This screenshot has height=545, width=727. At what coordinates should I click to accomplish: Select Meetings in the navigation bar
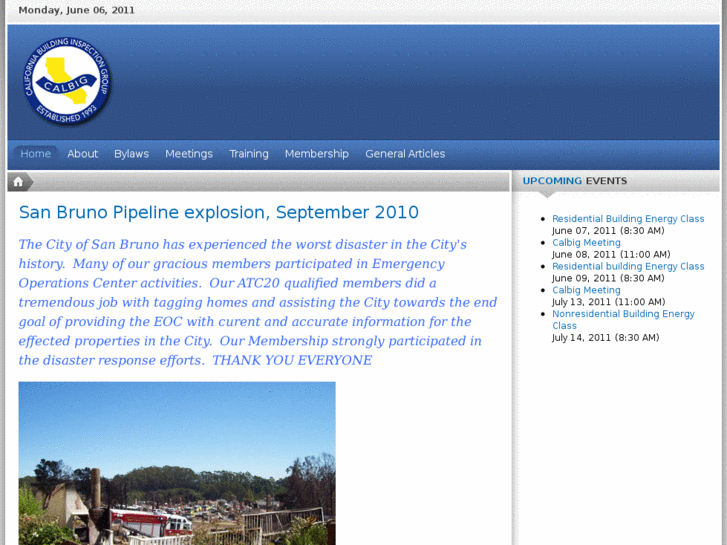[x=189, y=154]
